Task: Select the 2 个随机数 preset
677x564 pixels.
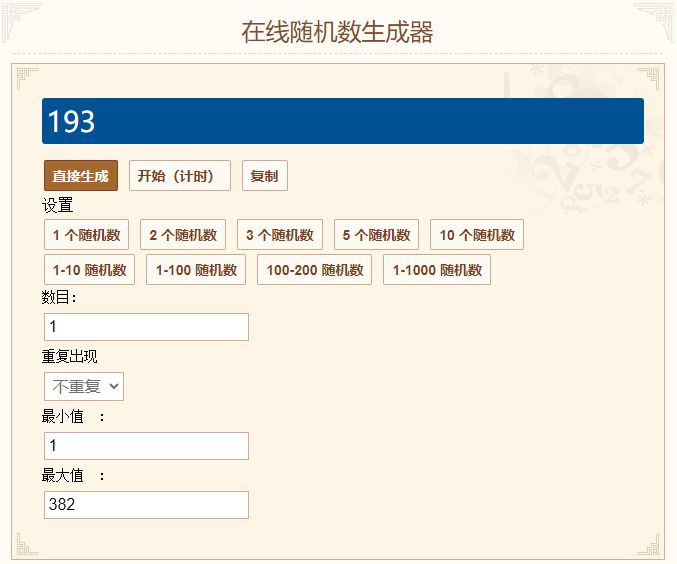Action: click(x=183, y=234)
